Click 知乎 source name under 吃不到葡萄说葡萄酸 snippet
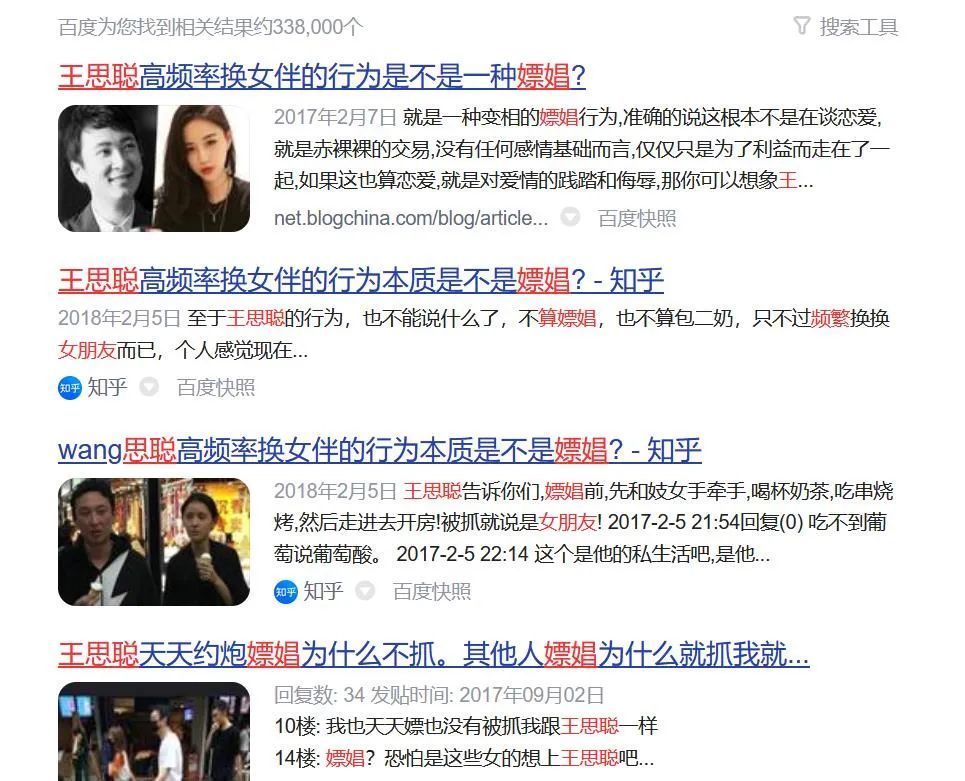The width and height of the screenshot is (965, 781). click(x=323, y=591)
